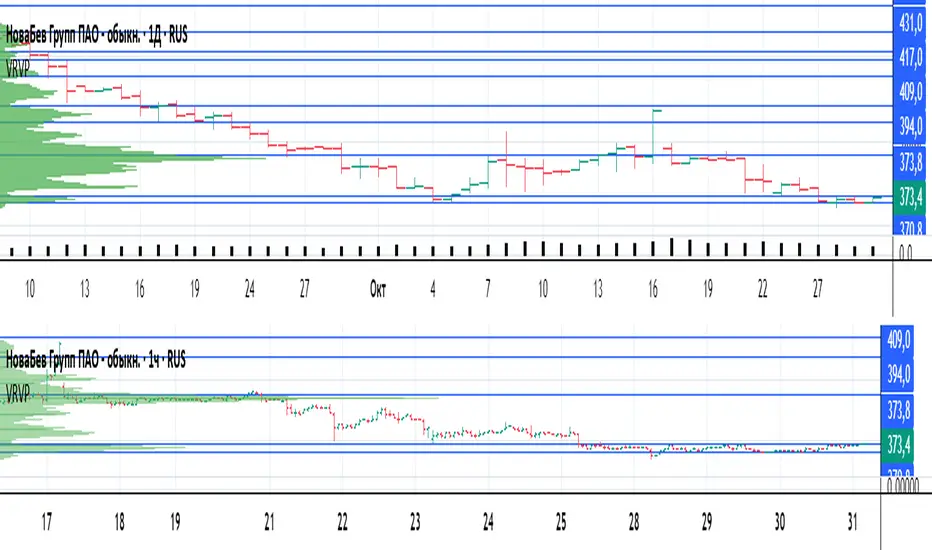The image size is (932, 550).
Task: Click date label 24 on hourly time axis
Action: tap(488, 522)
